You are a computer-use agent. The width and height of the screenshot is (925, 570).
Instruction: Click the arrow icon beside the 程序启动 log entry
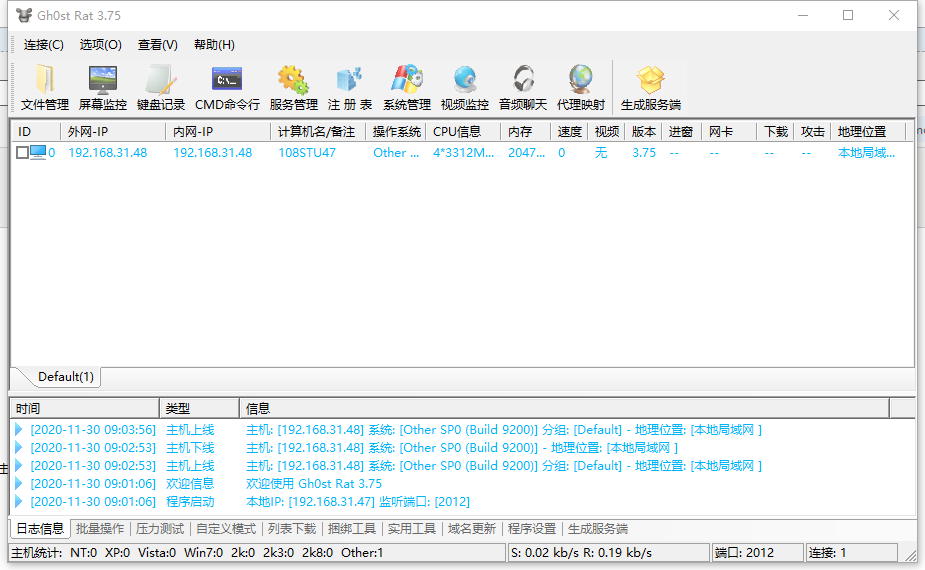(19, 502)
